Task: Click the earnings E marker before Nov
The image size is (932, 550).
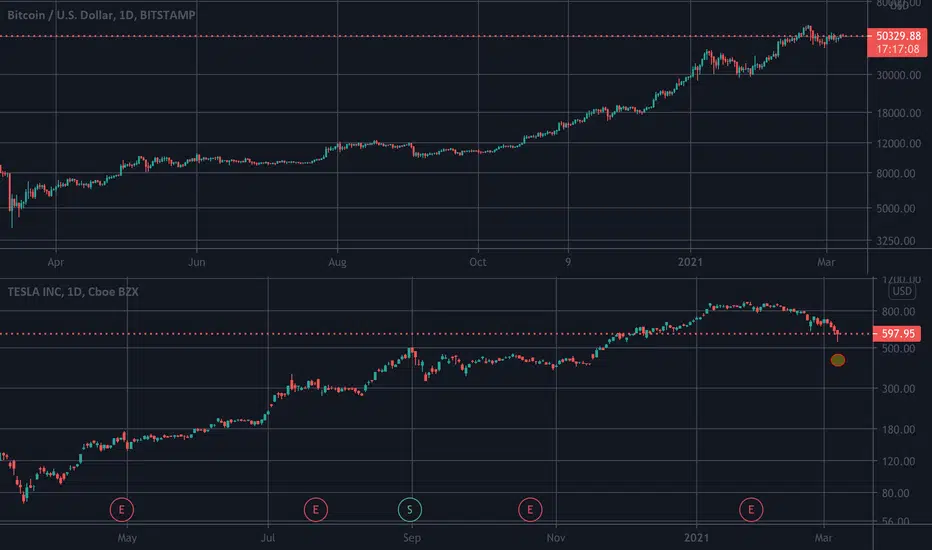Action: coord(530,510)
